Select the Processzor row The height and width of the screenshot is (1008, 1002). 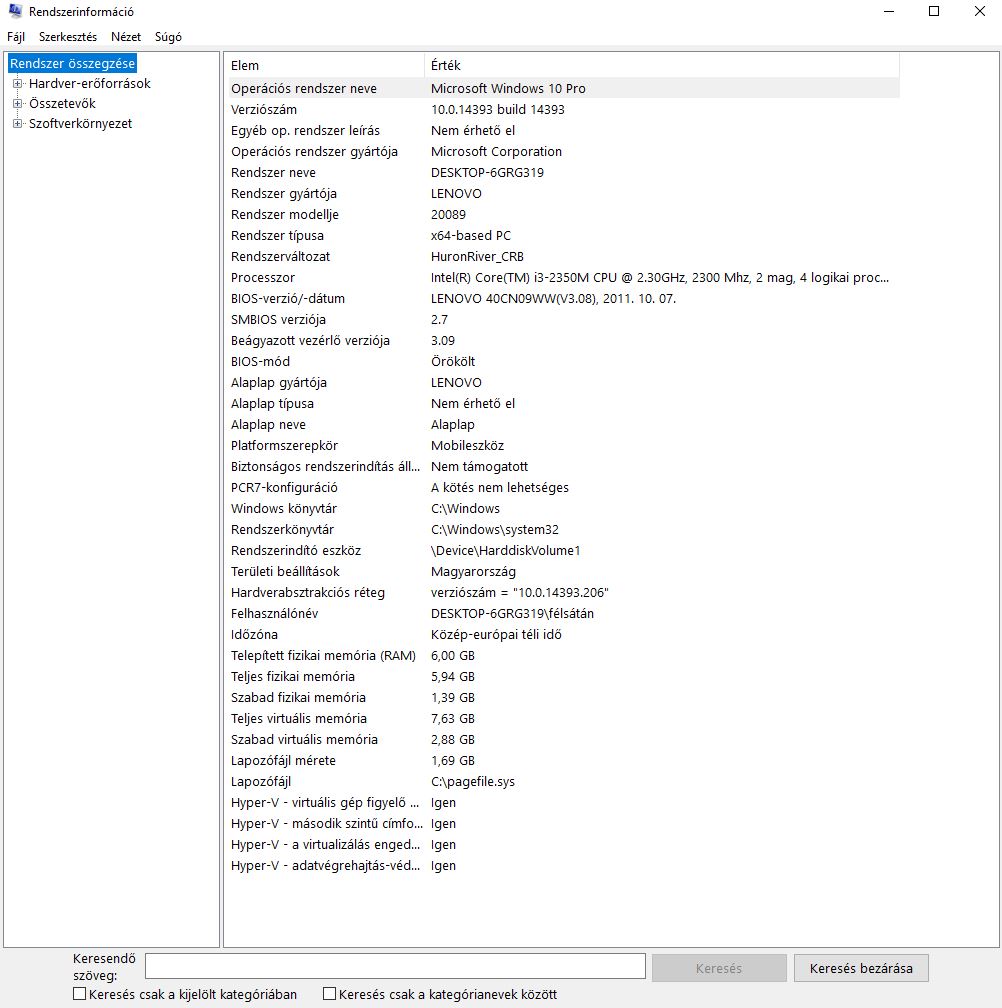564,277
